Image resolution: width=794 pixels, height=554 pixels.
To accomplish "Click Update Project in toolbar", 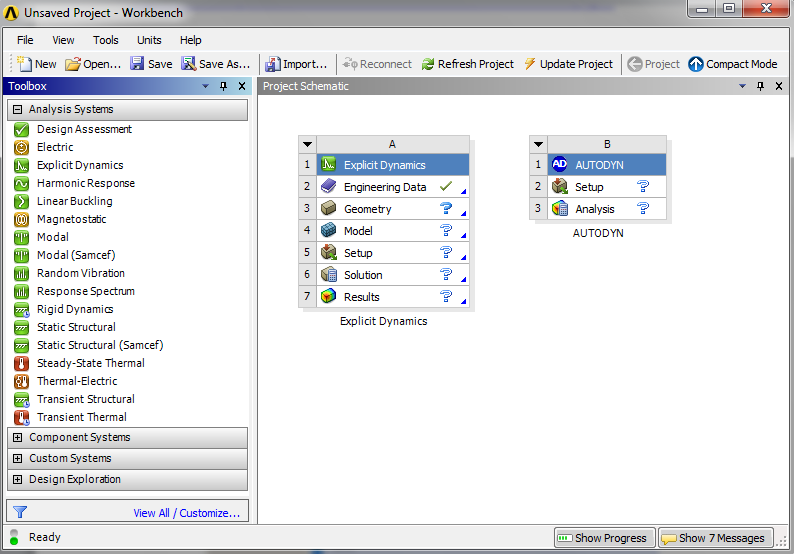I will [569, 64].
